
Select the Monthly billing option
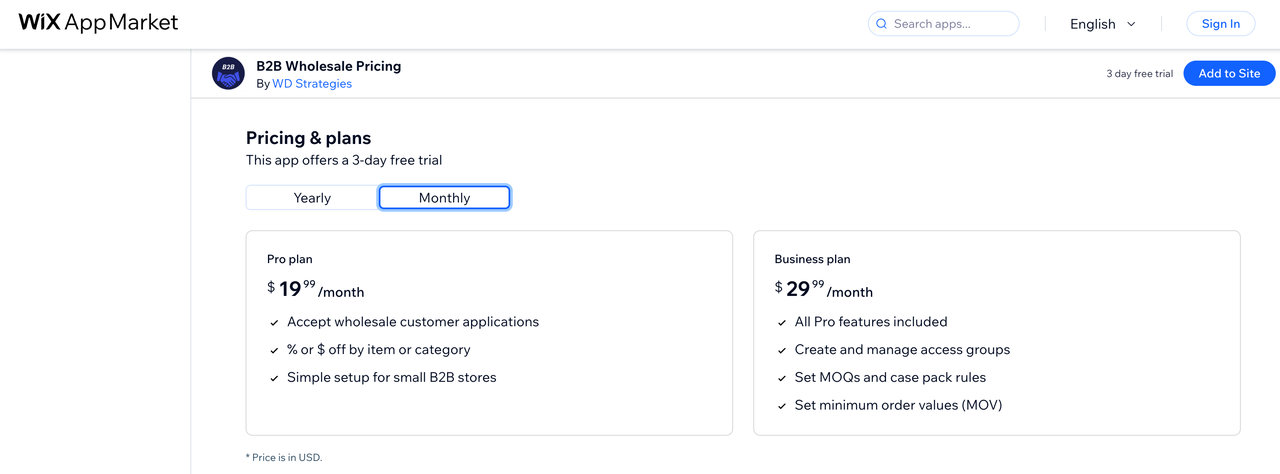tap(444, 198)
